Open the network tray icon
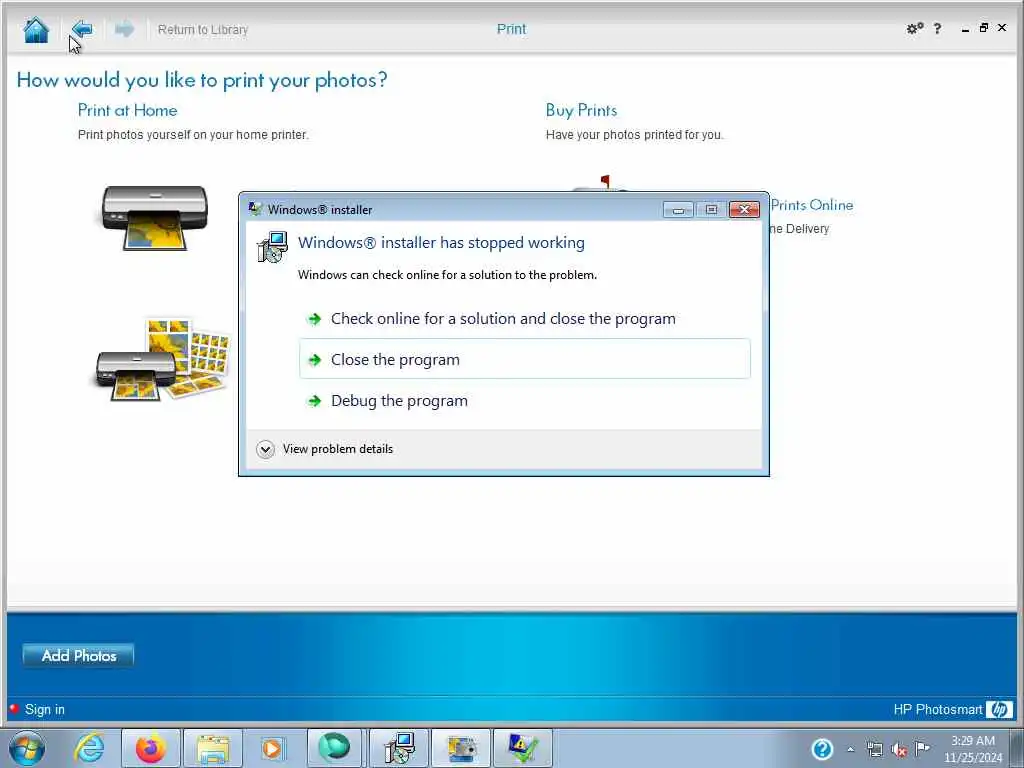The image size is (1024, 768). 874,750
